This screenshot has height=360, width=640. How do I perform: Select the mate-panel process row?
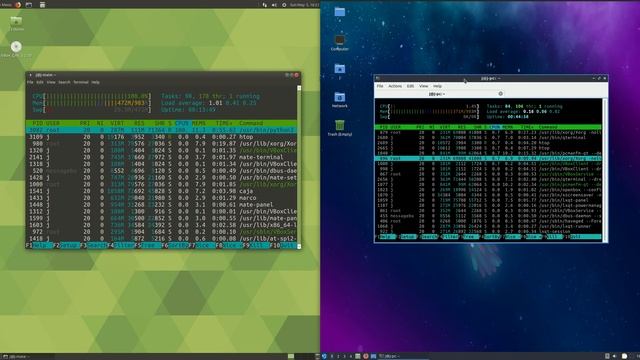point(161,204)
